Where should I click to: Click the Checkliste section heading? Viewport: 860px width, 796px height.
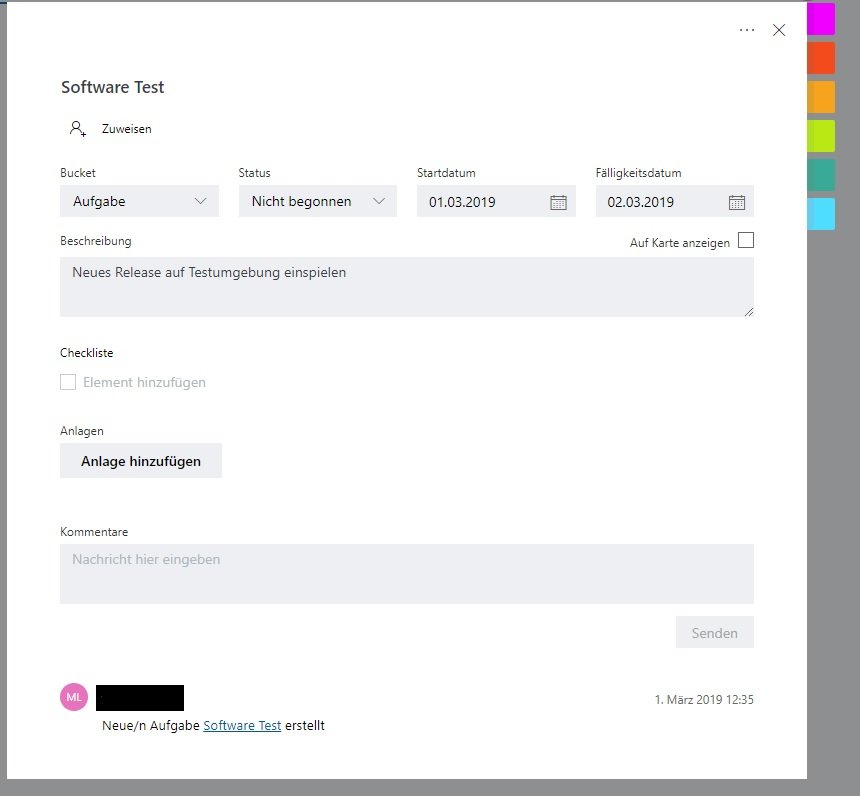coord(87,353)
